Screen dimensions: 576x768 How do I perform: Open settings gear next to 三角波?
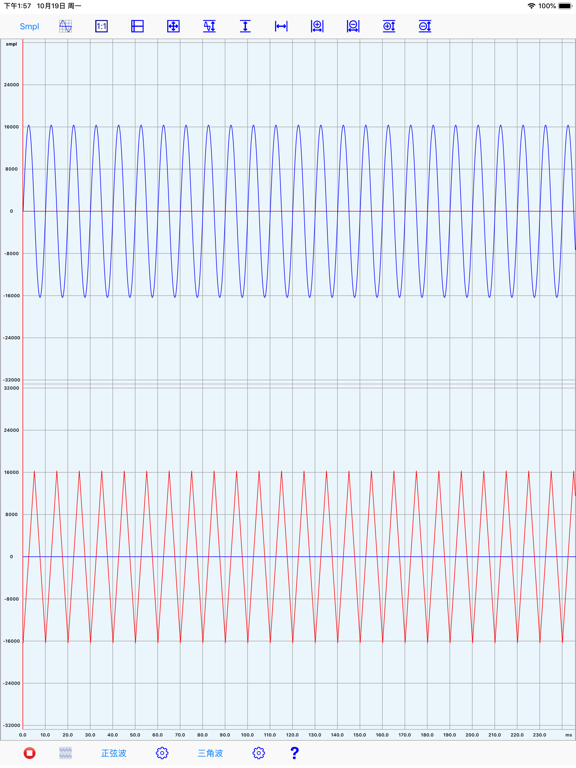tap(259, 753)
